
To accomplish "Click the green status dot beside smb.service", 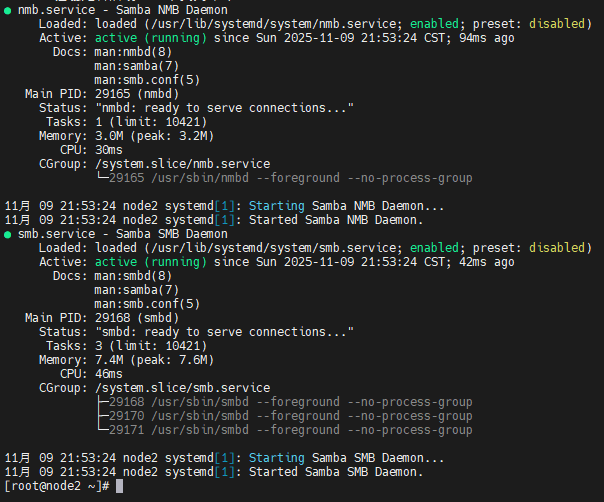I will pos(8,235).
